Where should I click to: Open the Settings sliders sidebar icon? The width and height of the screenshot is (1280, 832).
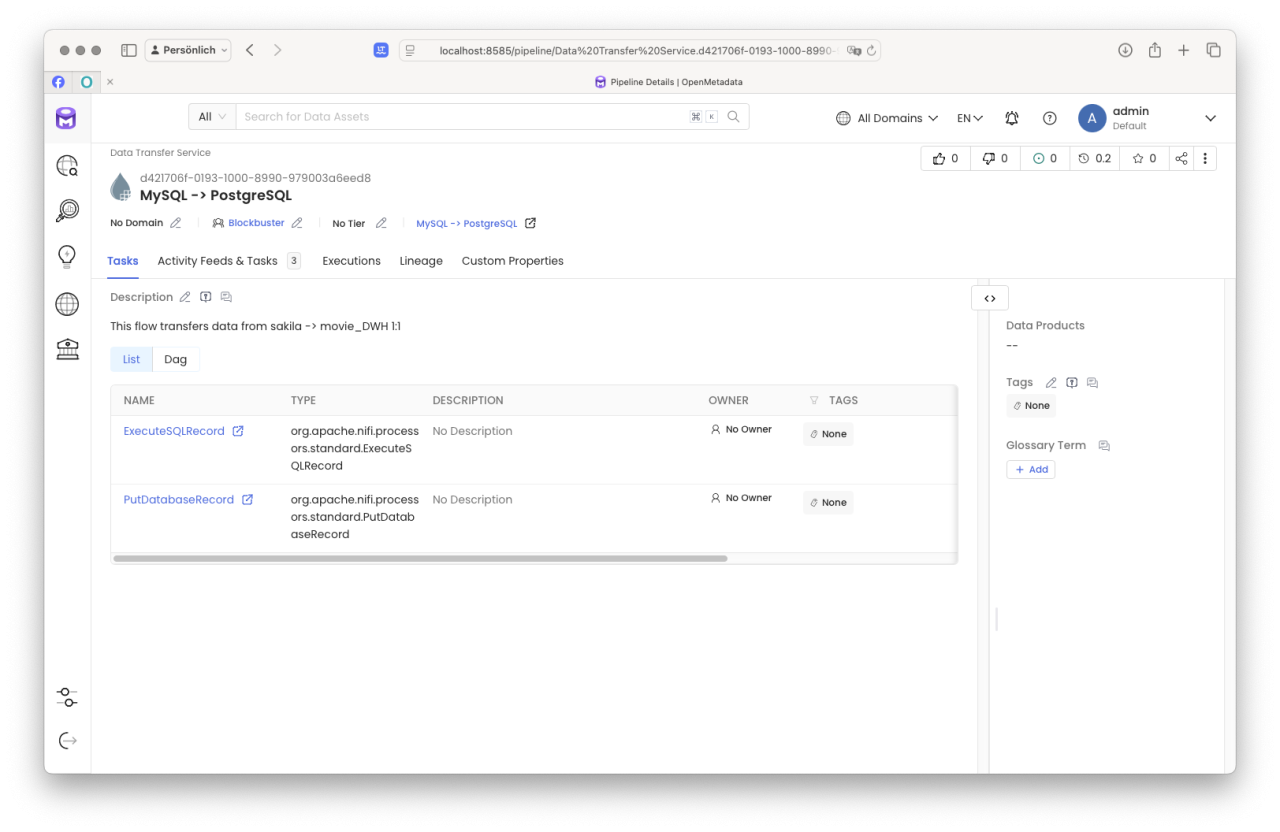point(67,697)
